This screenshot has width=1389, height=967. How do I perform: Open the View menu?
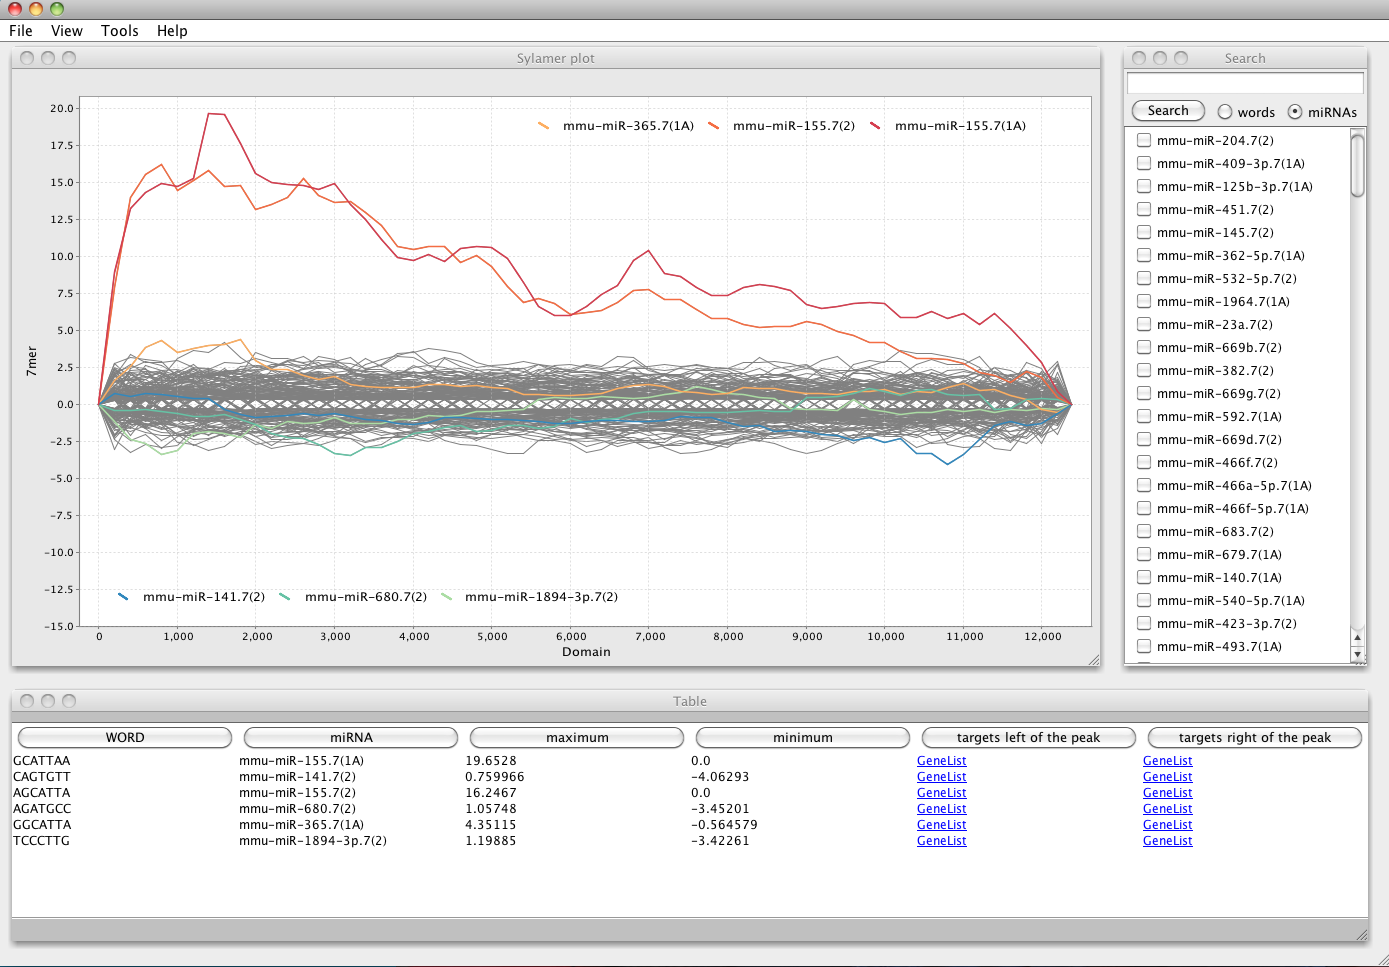[67, 31]
